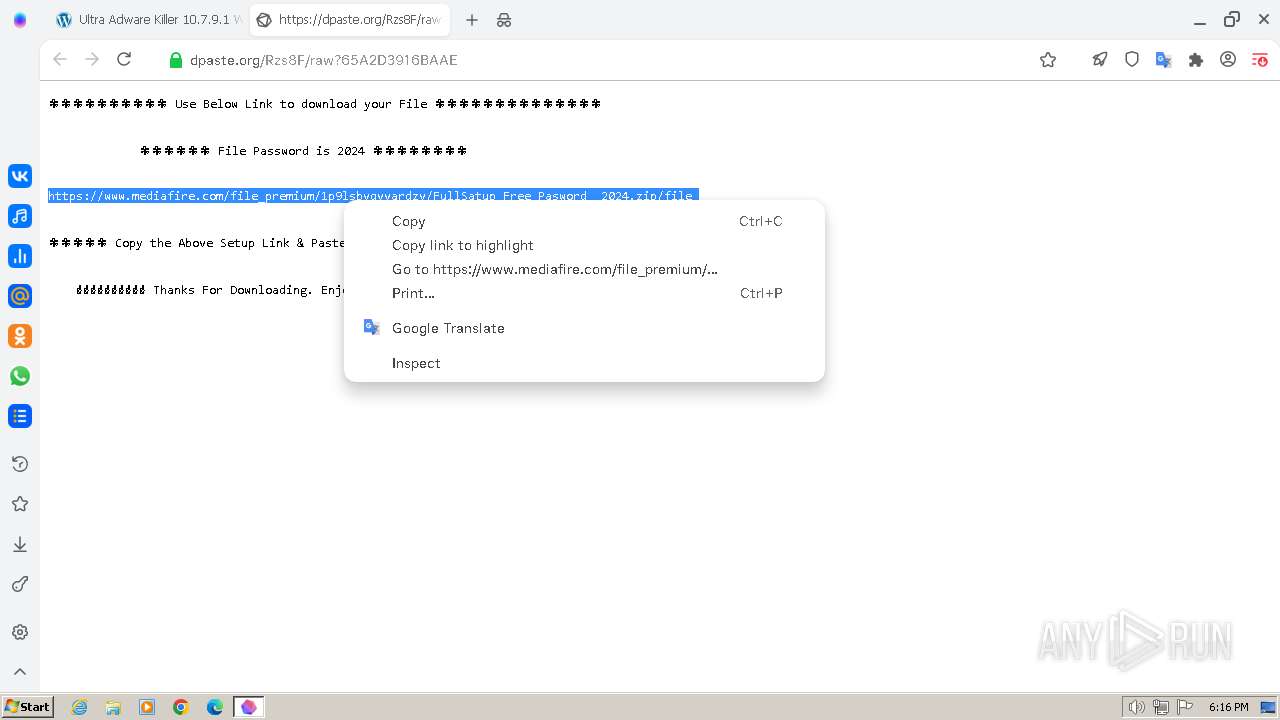Click the Atom browser logo button
The image size is (1280, 720).
pos(20,20)
